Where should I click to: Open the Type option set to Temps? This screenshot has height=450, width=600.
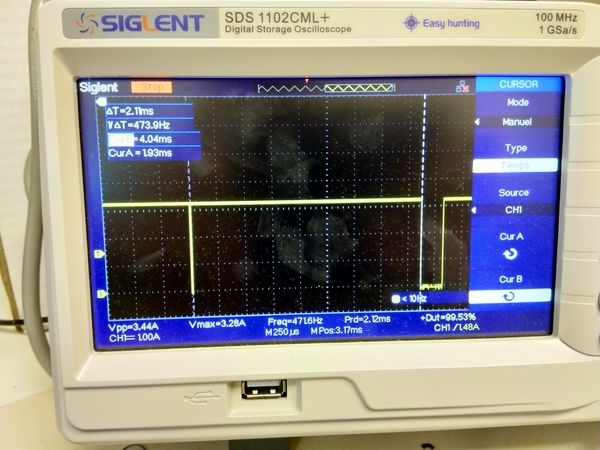coord(513,156)
